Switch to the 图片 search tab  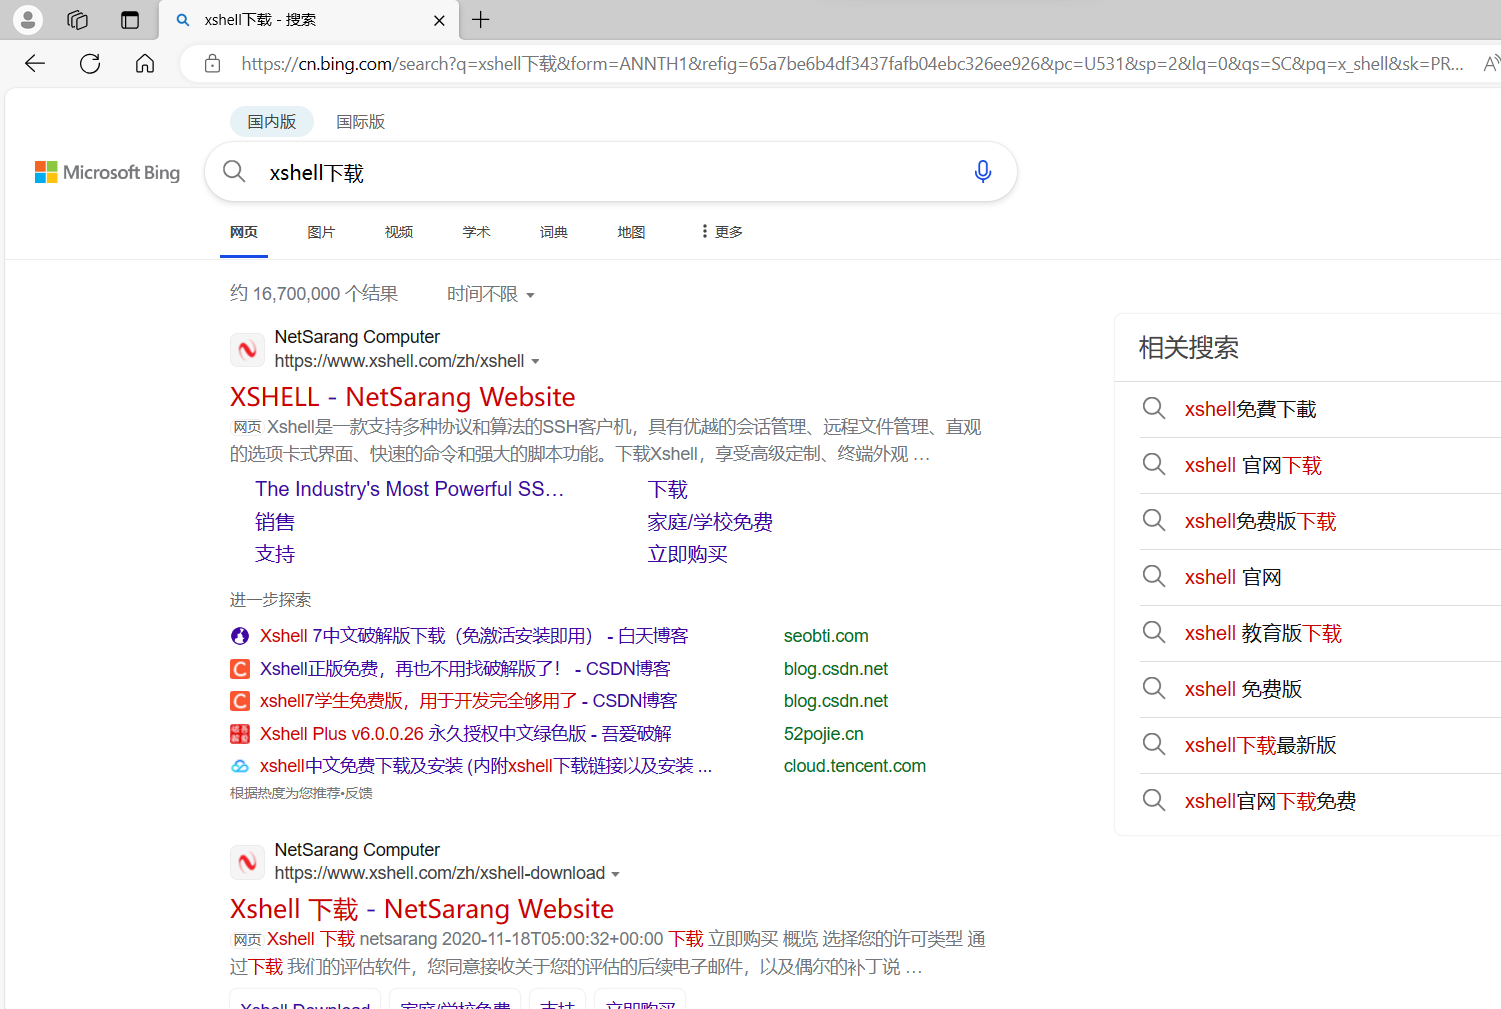point(321,231)
